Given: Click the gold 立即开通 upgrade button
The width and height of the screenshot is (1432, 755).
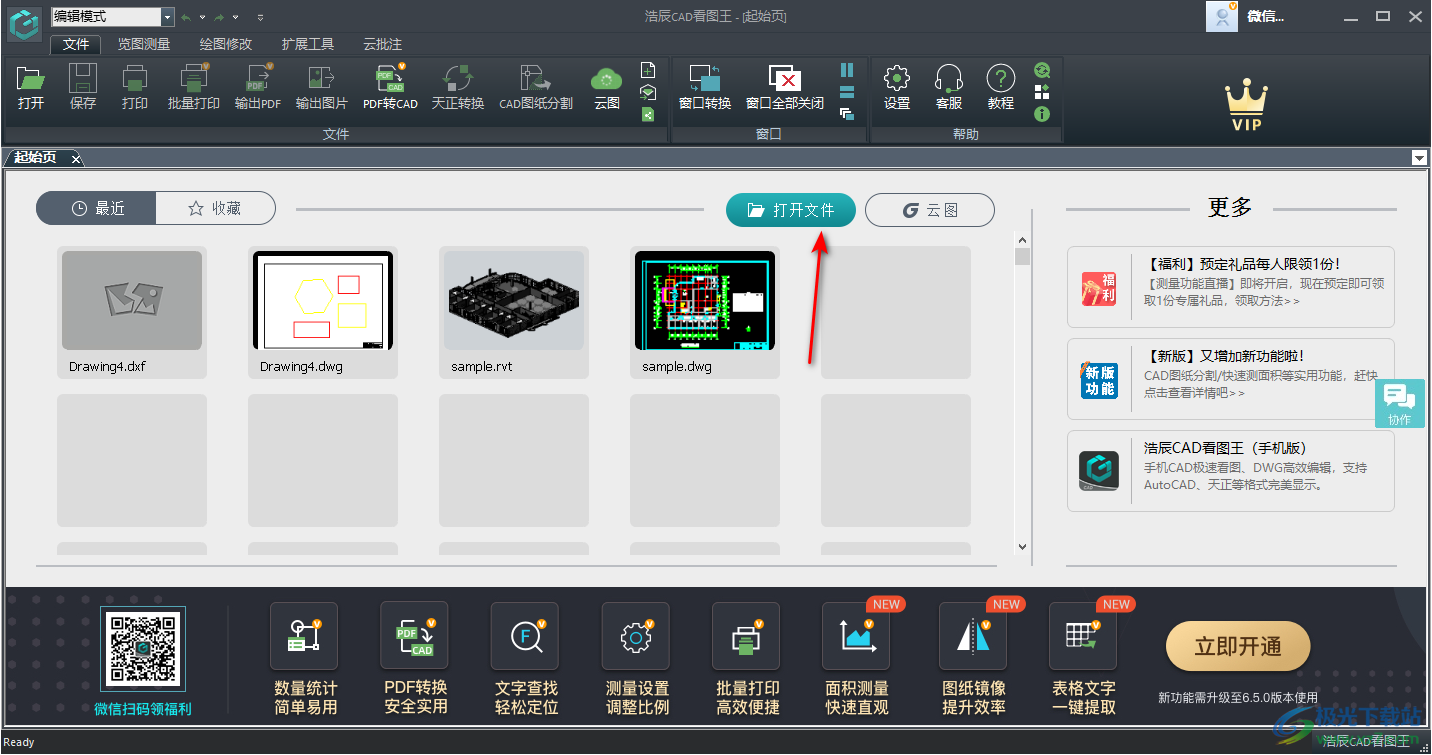Looking at the screenshot, I should point(1238,646).
